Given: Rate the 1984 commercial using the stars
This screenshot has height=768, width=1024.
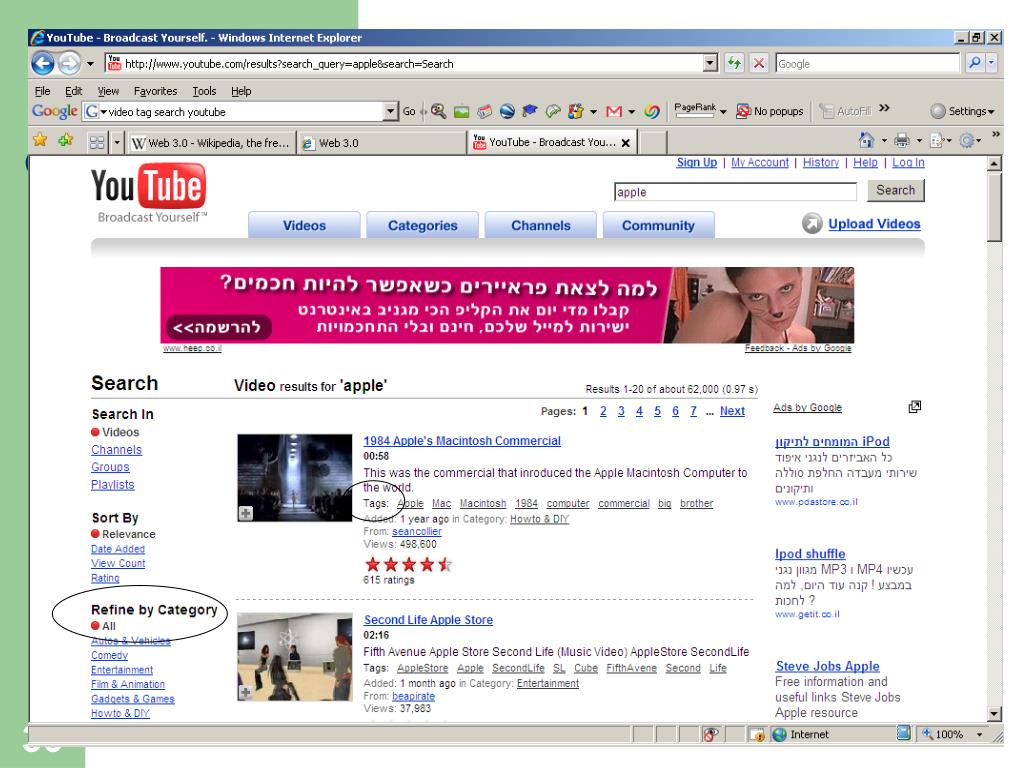Looking at the screenshot, I should (x=409, y=564).
